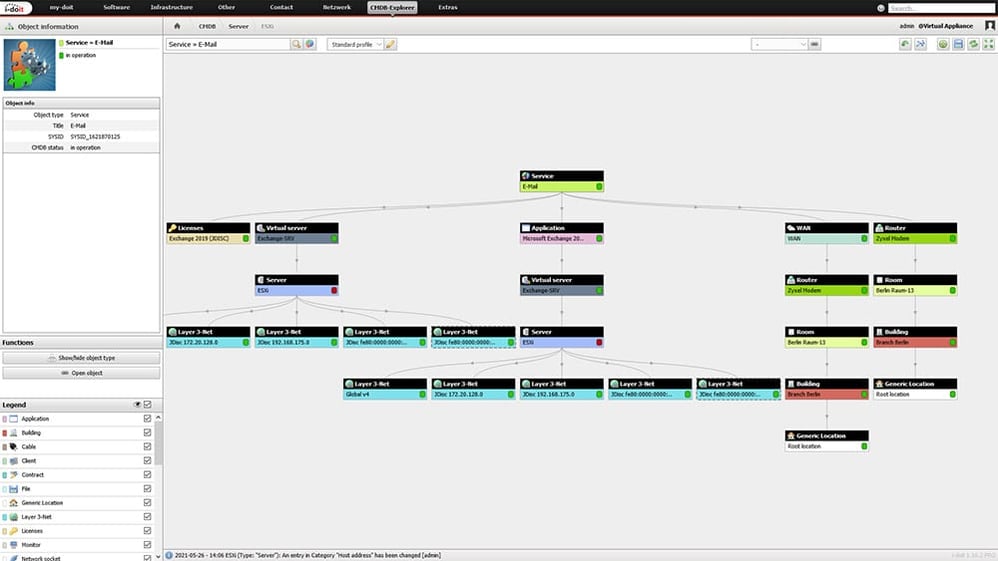Image resolution: width=998 pixels, height=561 pixels.
Task: Click the globe icon next to the magnifier
Action: point(310,44)
